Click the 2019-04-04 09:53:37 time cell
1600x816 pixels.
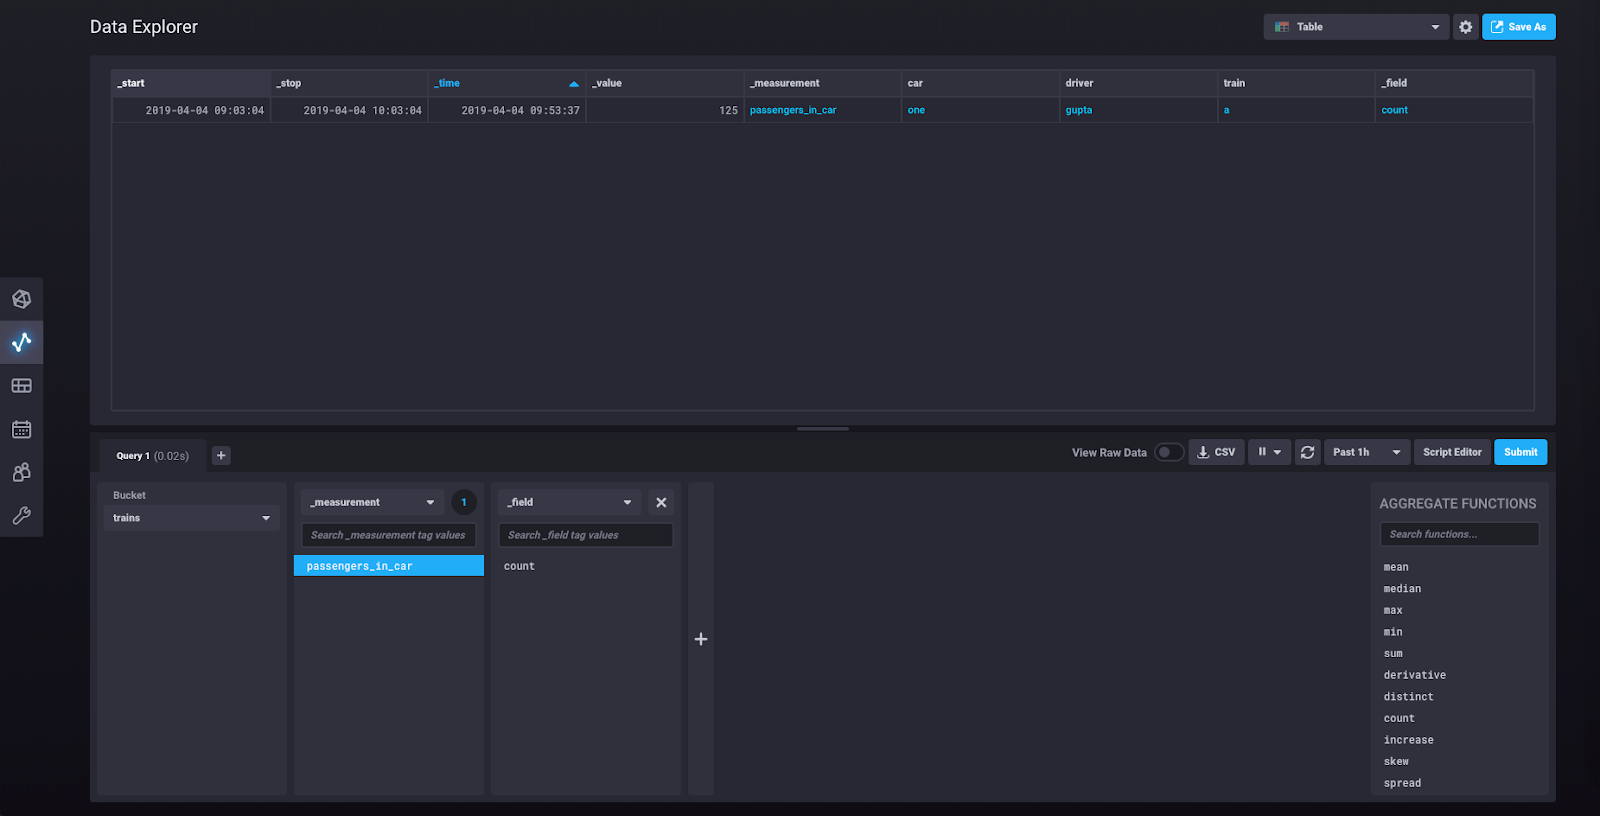(507, 110)
